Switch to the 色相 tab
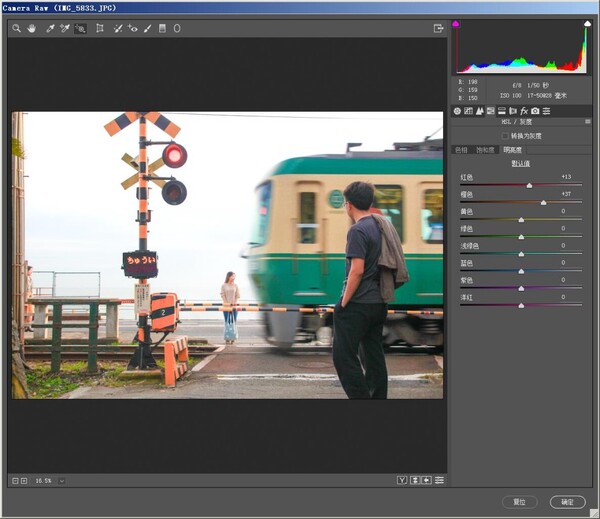This screenshot has height=519, width=600. 461,150
